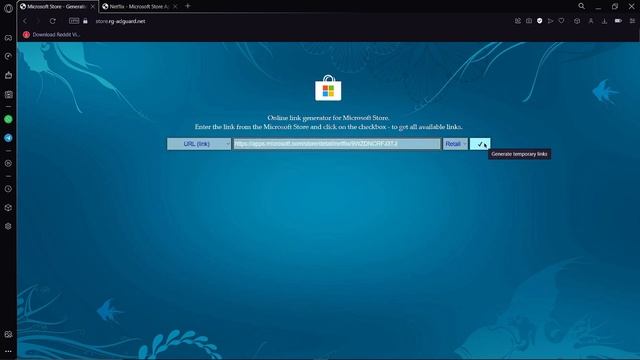The image size is (640, 360).
Task: Open the Opera menu logo button
Action: tap(8, 8)
